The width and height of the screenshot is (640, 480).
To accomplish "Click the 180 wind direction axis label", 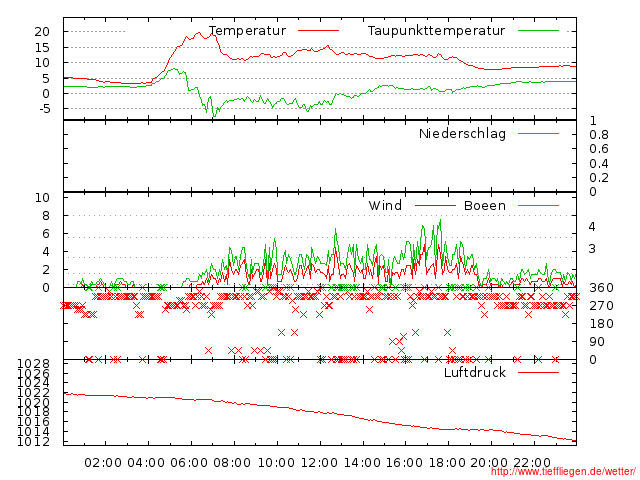I will 601,324.
